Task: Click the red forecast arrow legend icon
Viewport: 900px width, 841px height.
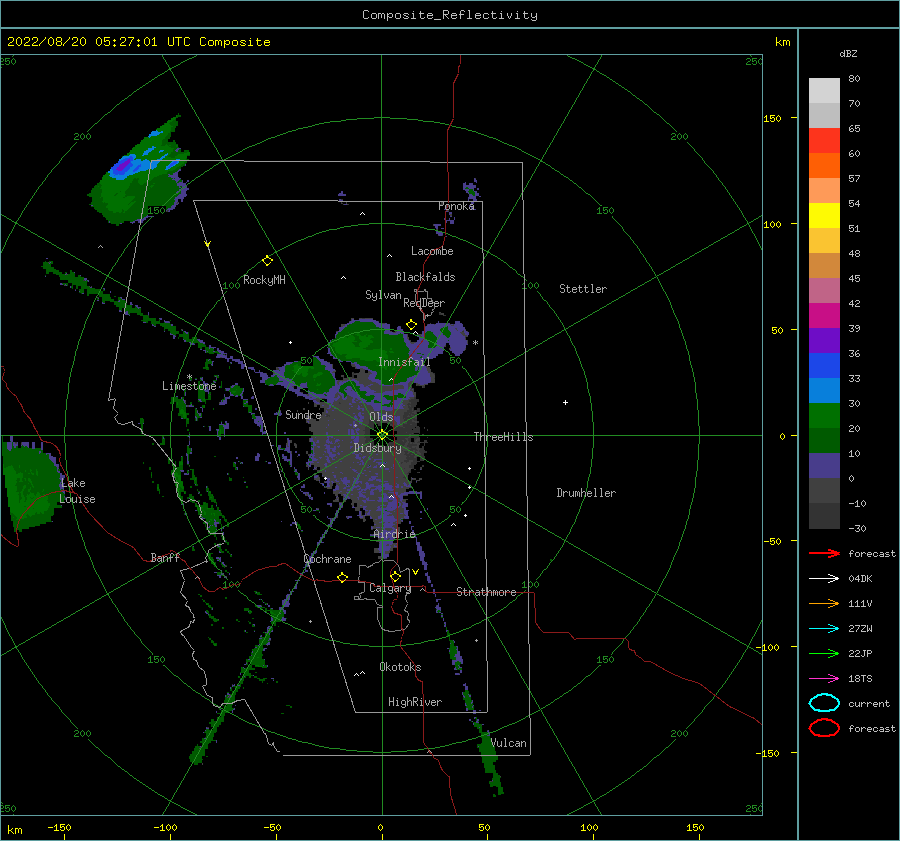Action: click(824, 553)
